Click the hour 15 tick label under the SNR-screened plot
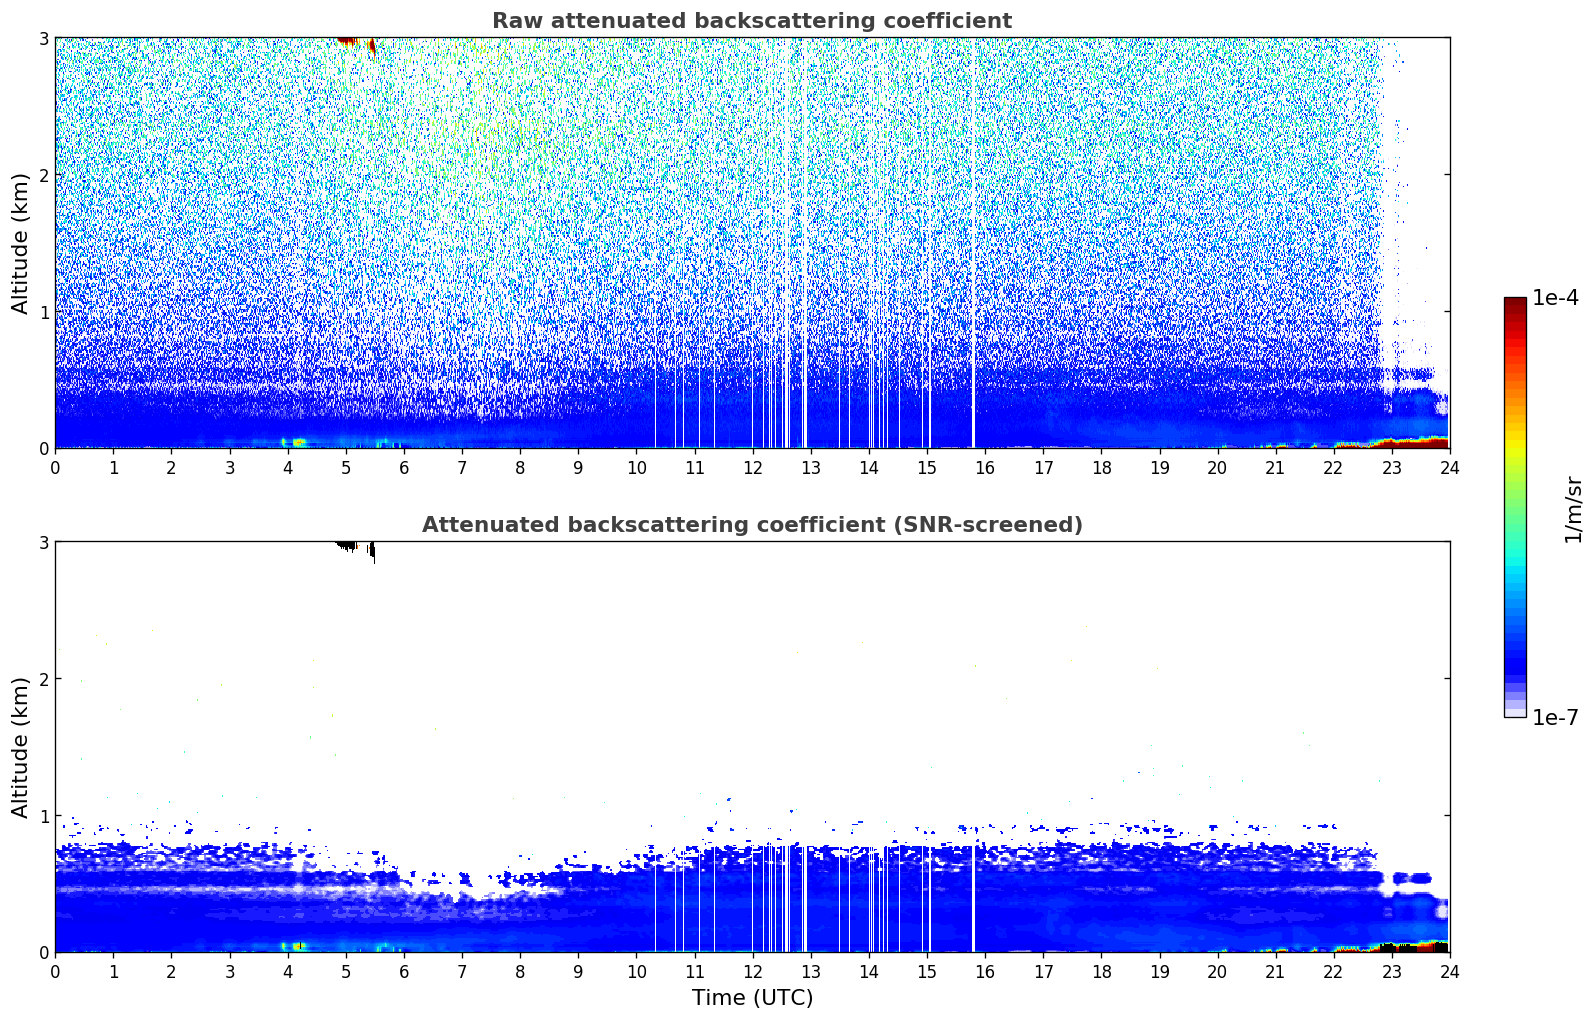Viewport: 1595px width, 1020px height. click(927, 971)
